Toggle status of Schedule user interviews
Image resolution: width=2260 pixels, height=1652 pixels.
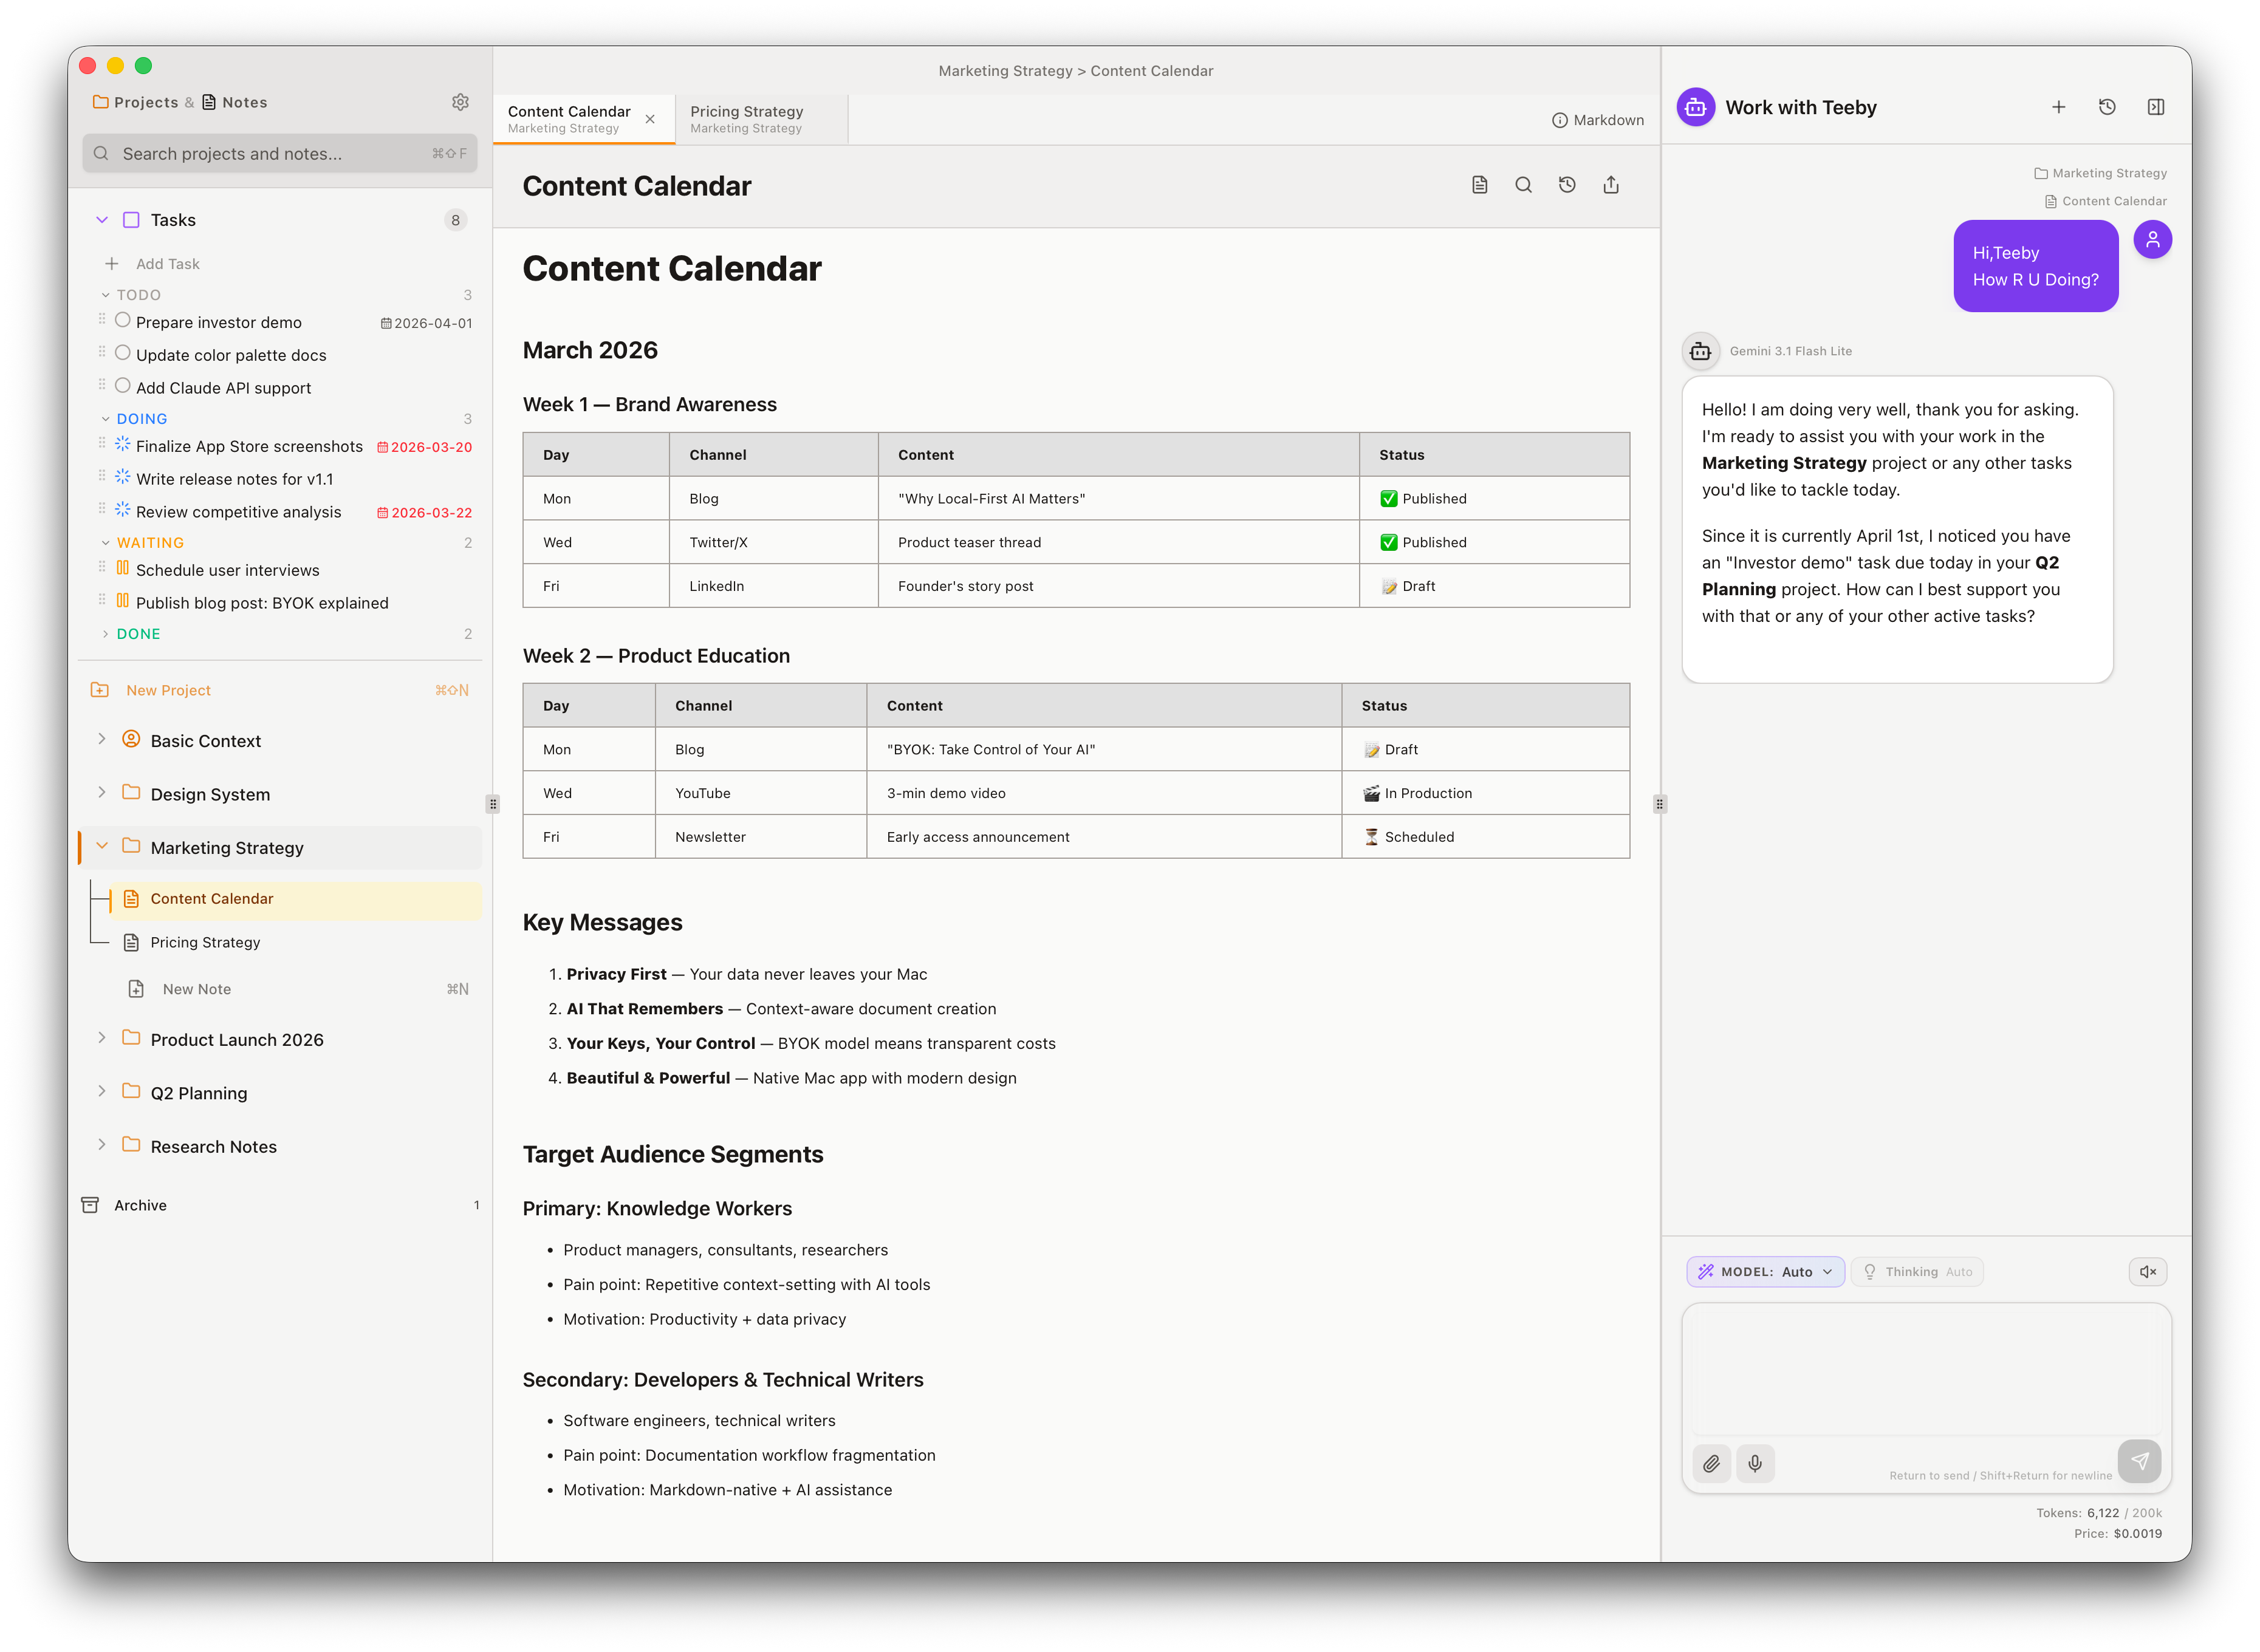(123, 568)
